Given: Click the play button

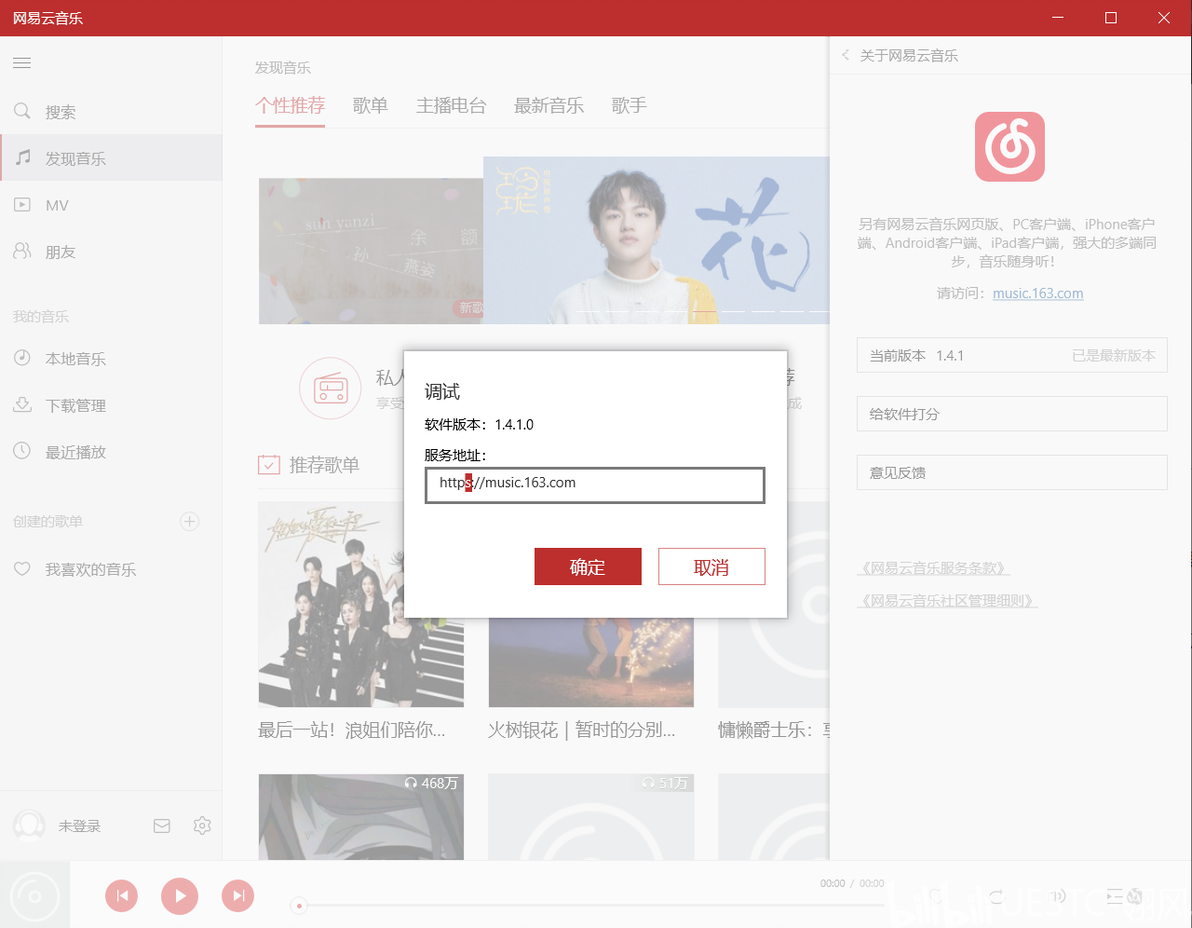Looking at the screenshot, I should pyautogui.click(x=179, y=895).
